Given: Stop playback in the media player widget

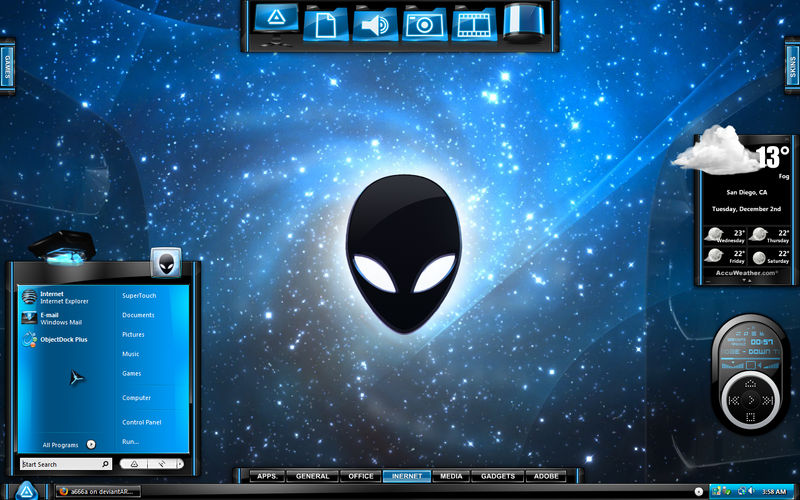Looking at the screenshot, I should click(751, 417).
